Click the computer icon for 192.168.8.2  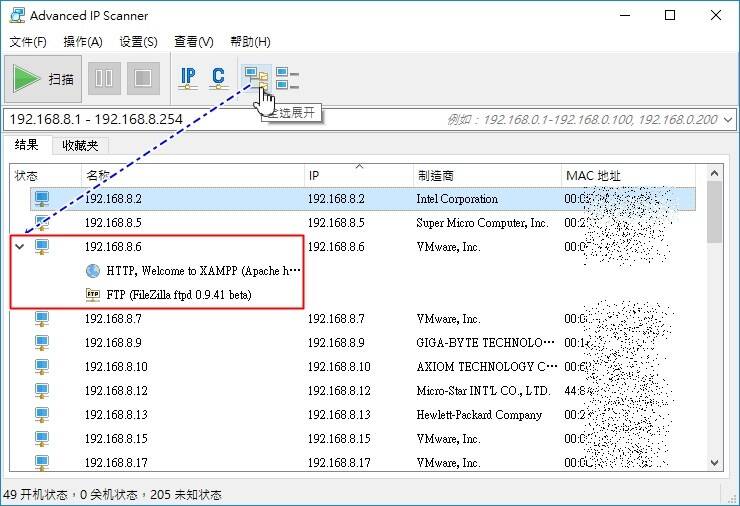[x=42, y=199]
